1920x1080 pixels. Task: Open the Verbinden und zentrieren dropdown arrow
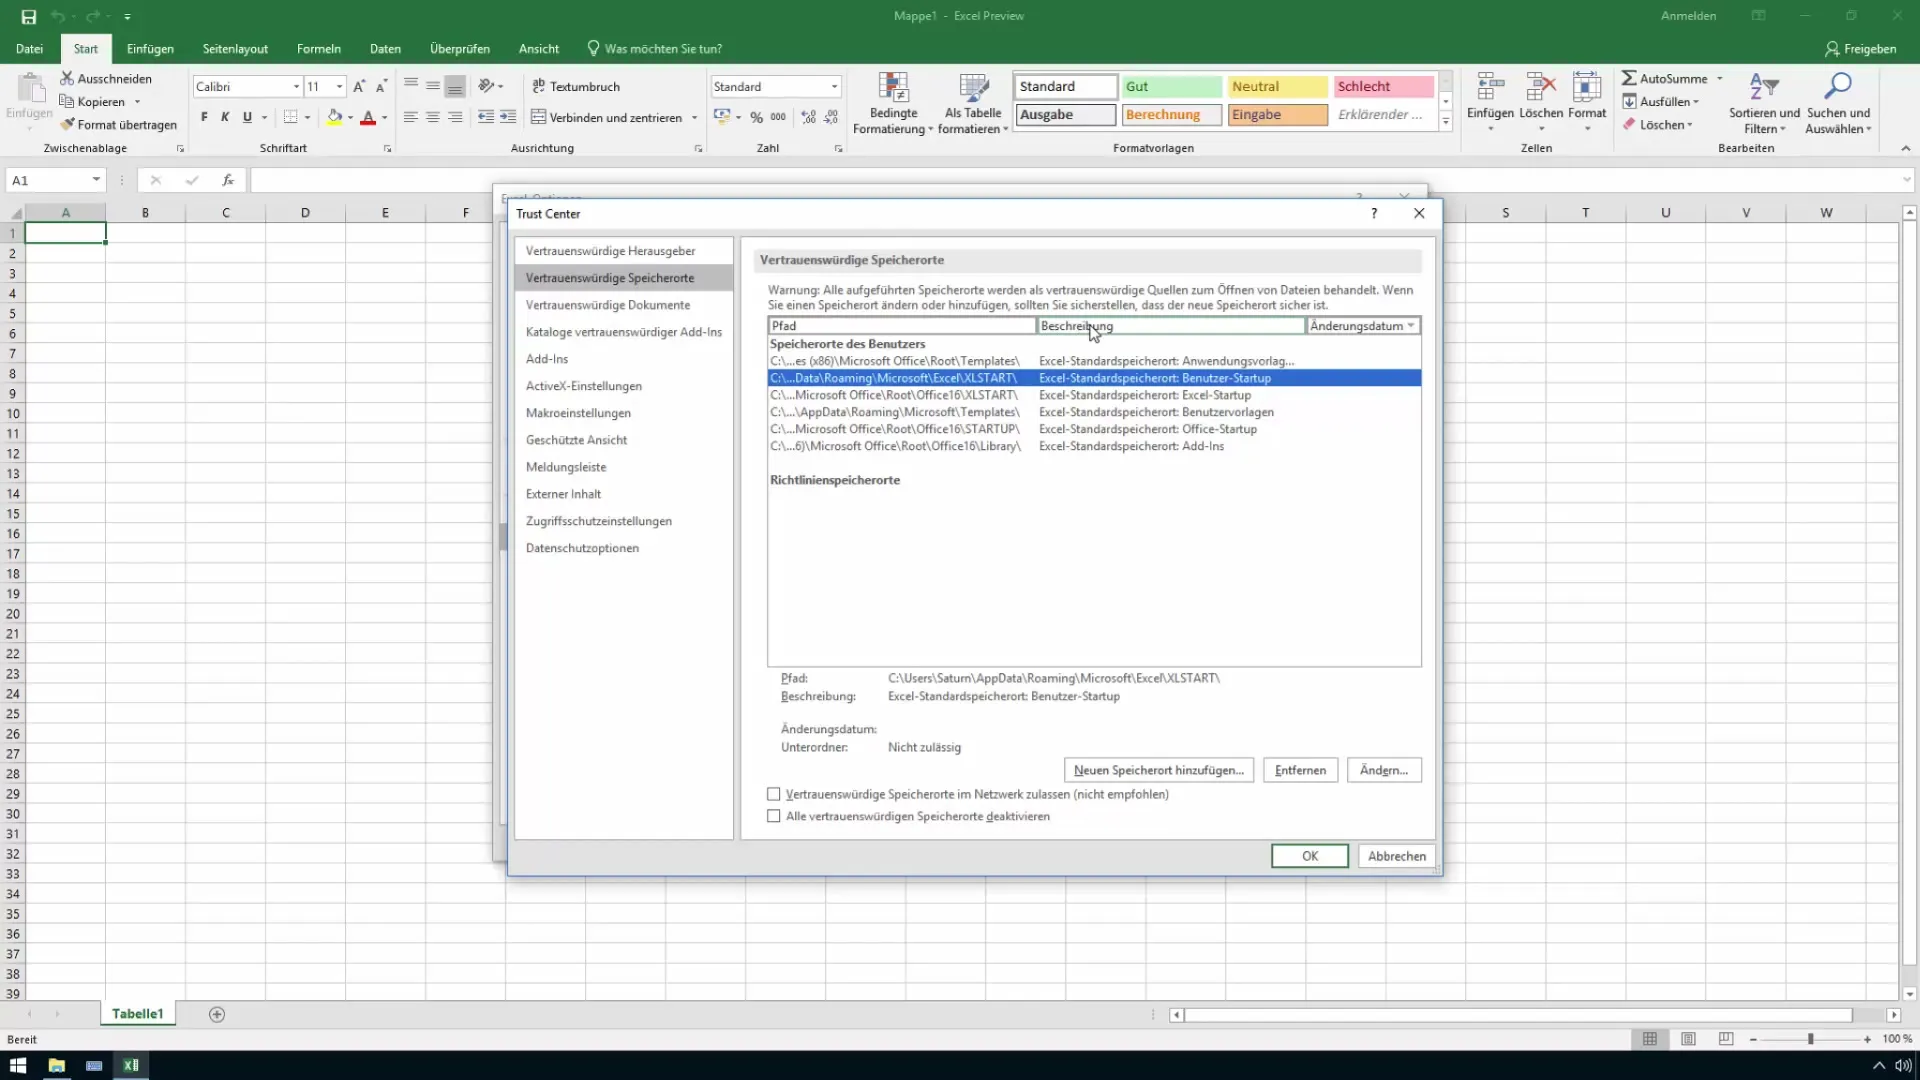coord(694,118)
